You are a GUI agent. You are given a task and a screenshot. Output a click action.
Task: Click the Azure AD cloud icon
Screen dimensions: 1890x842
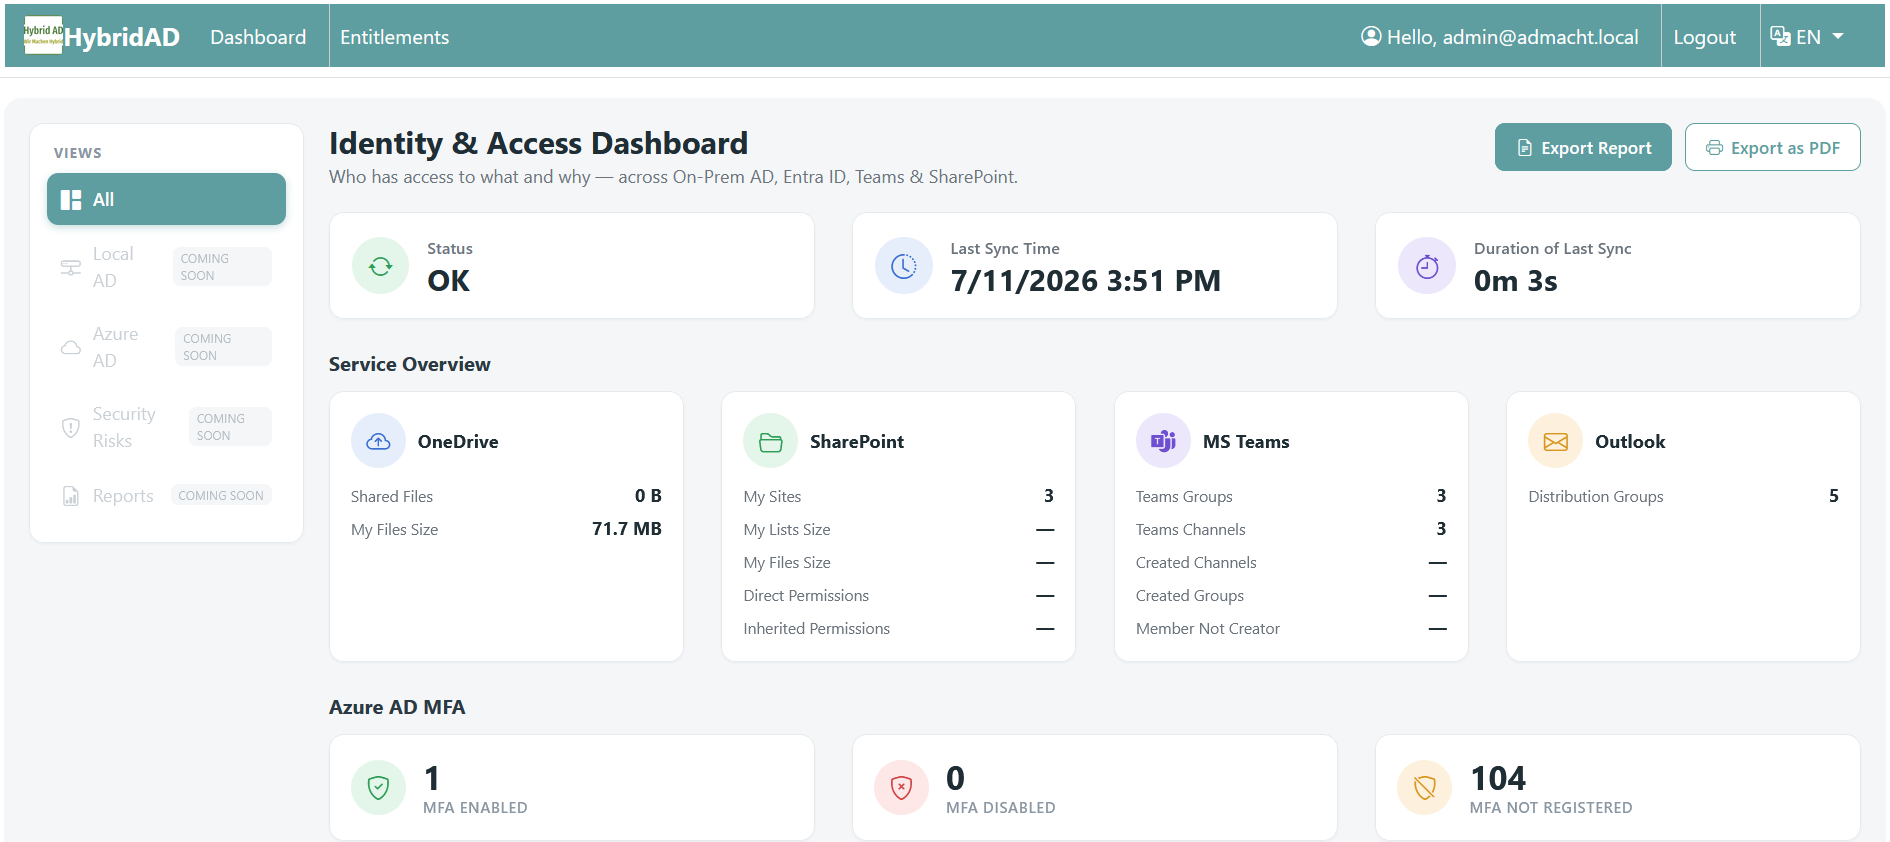tap(71, 347)
